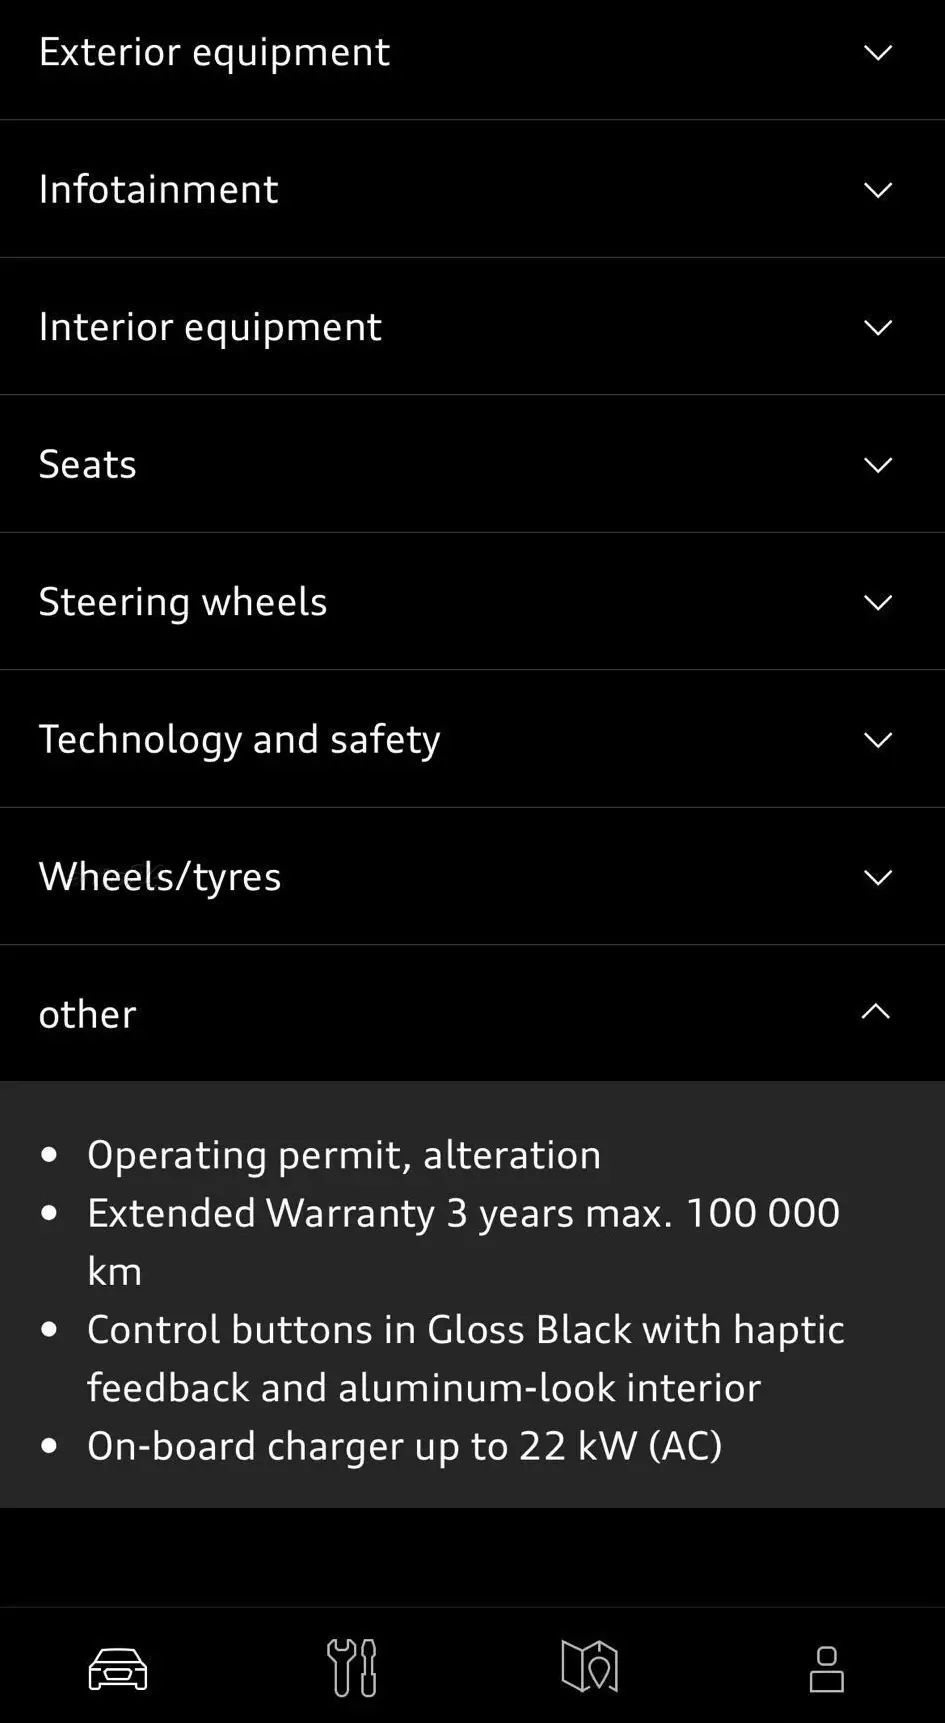This screenshot has height=1723, width=945.
Task: Tap the Steering wheels down chevron
Action: (877, 603)
